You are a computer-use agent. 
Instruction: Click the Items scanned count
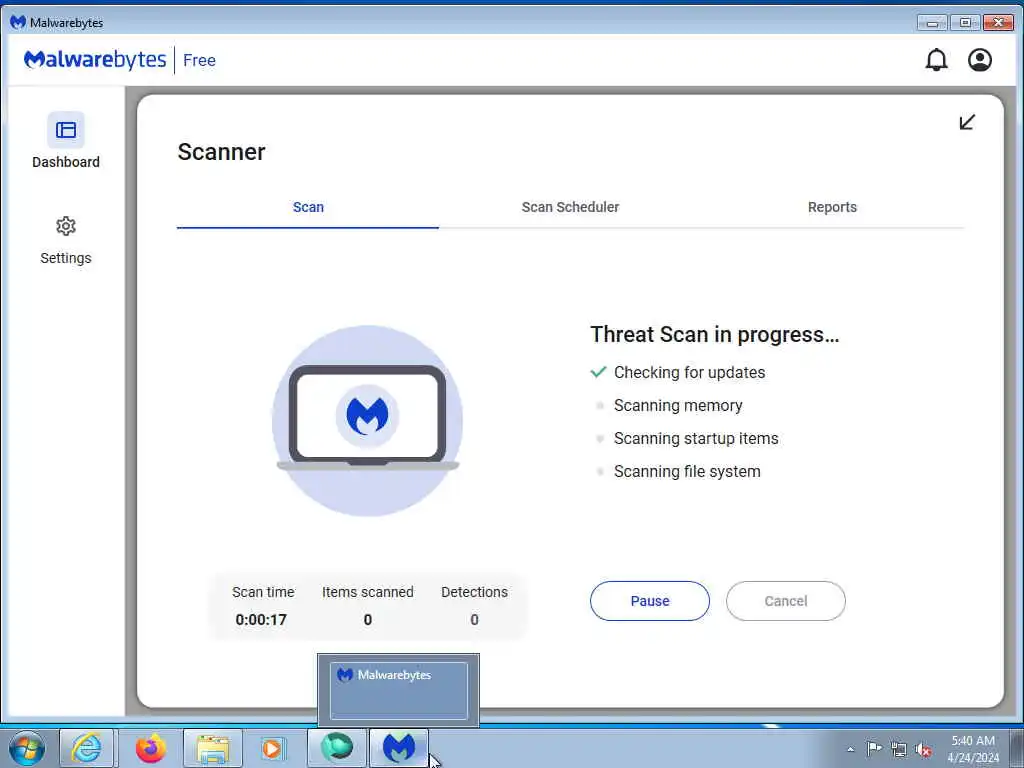point(368,620)
